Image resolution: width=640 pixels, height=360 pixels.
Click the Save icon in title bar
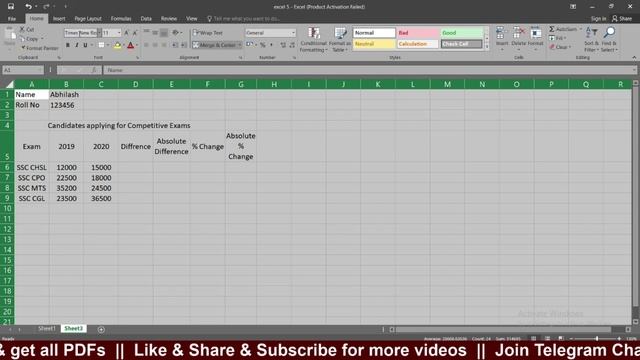pos(11,7)
